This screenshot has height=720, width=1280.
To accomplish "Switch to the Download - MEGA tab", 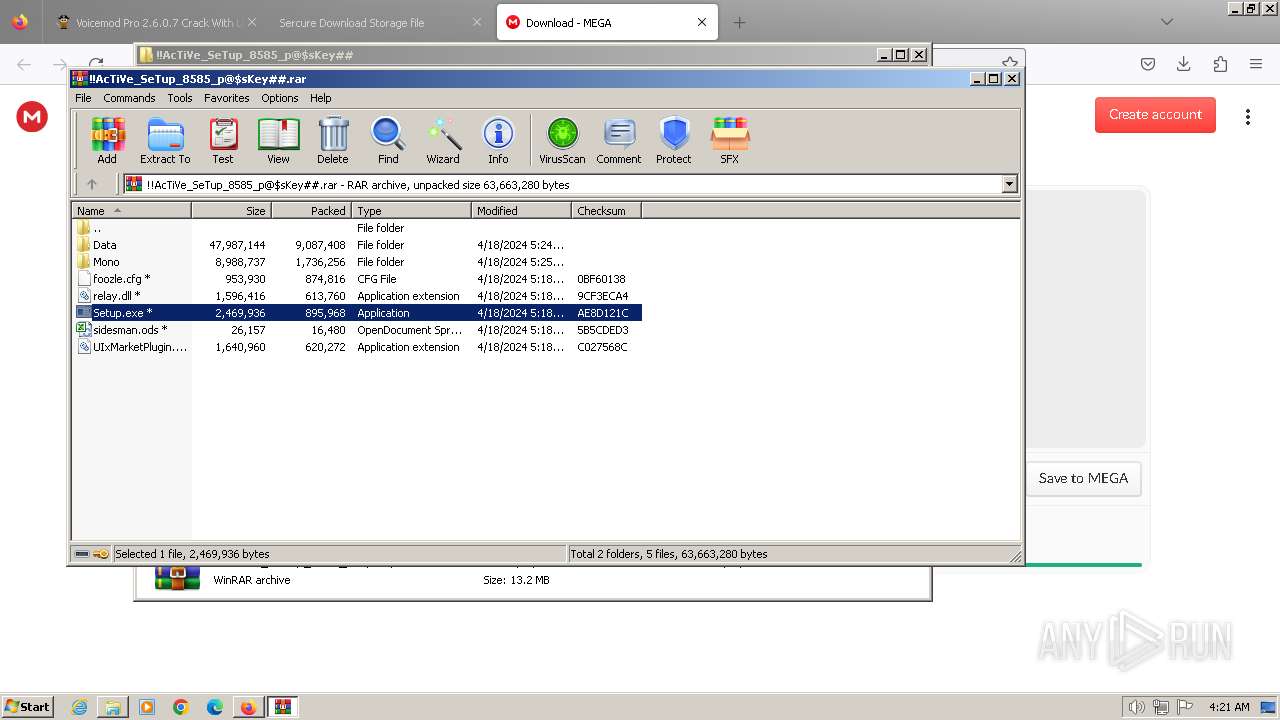I will [x=607, y=22].
